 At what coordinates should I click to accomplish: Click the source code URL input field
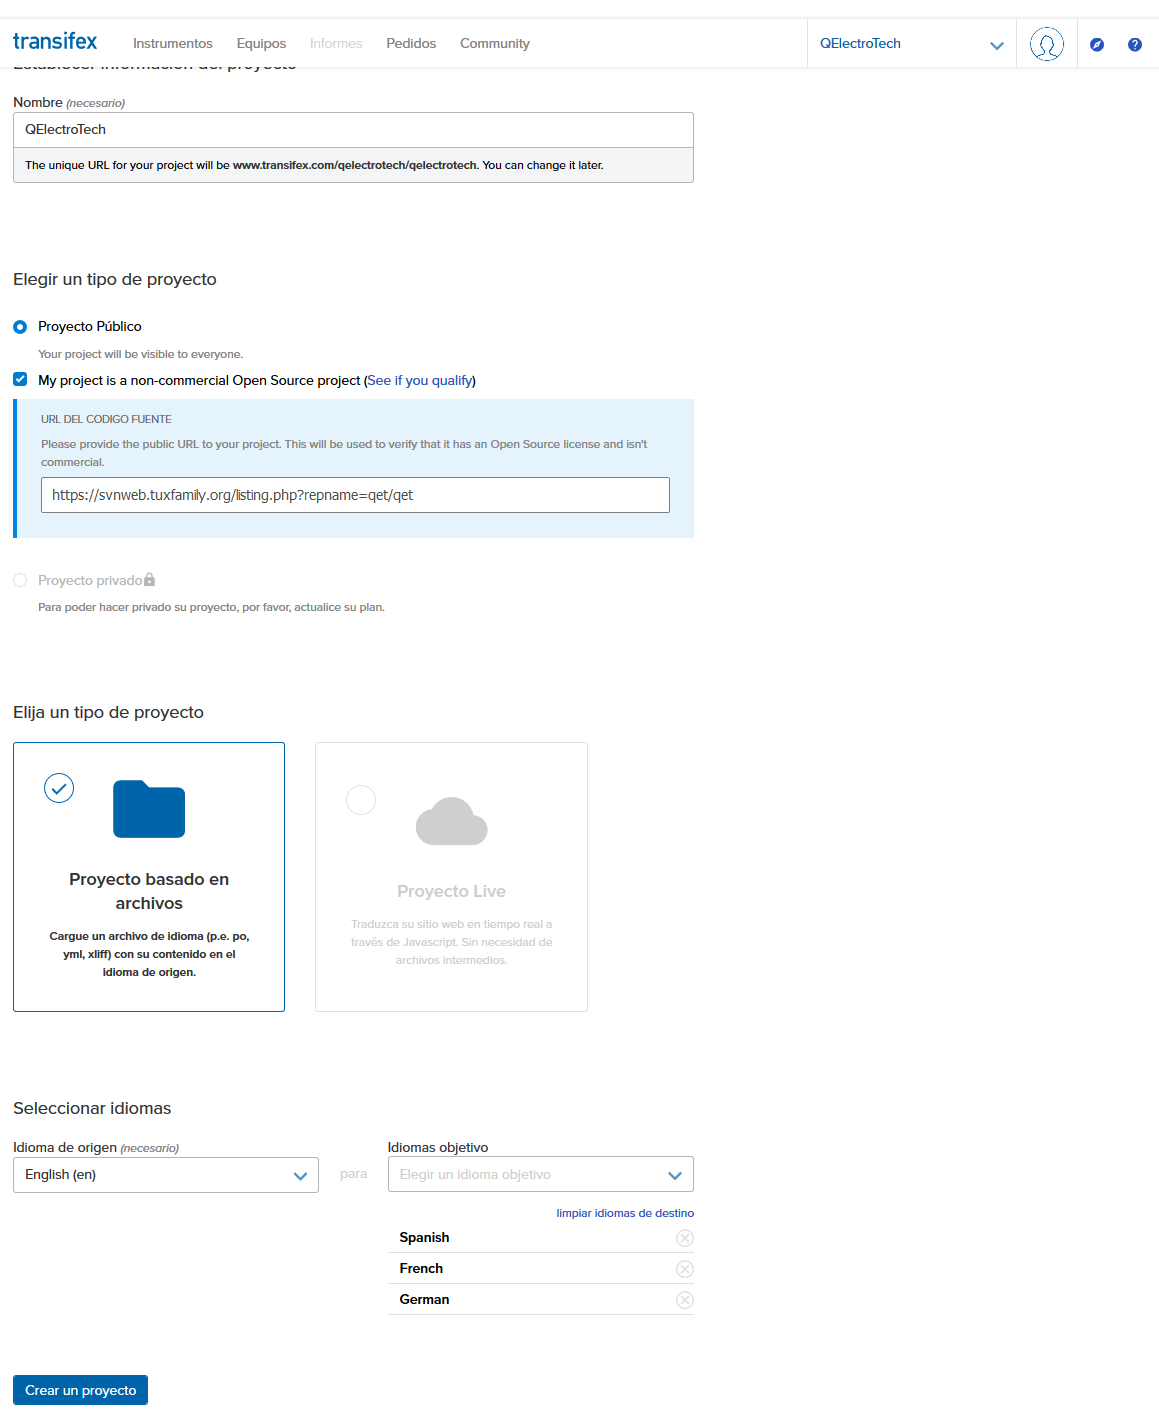[x=355, y=495]
